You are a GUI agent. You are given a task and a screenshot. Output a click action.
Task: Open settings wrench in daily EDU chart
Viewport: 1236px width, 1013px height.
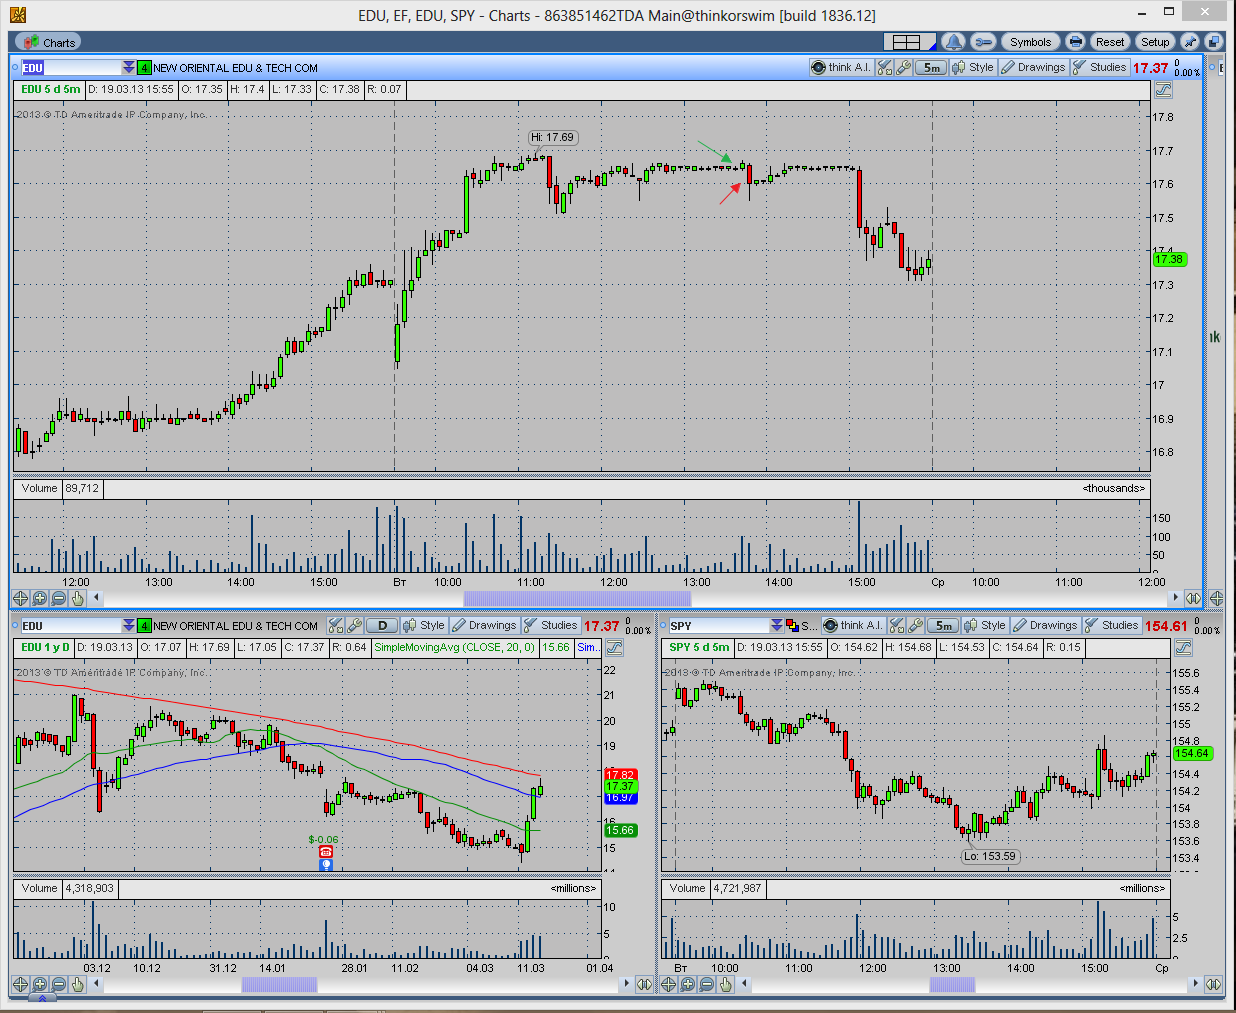(x=355, y=625)
